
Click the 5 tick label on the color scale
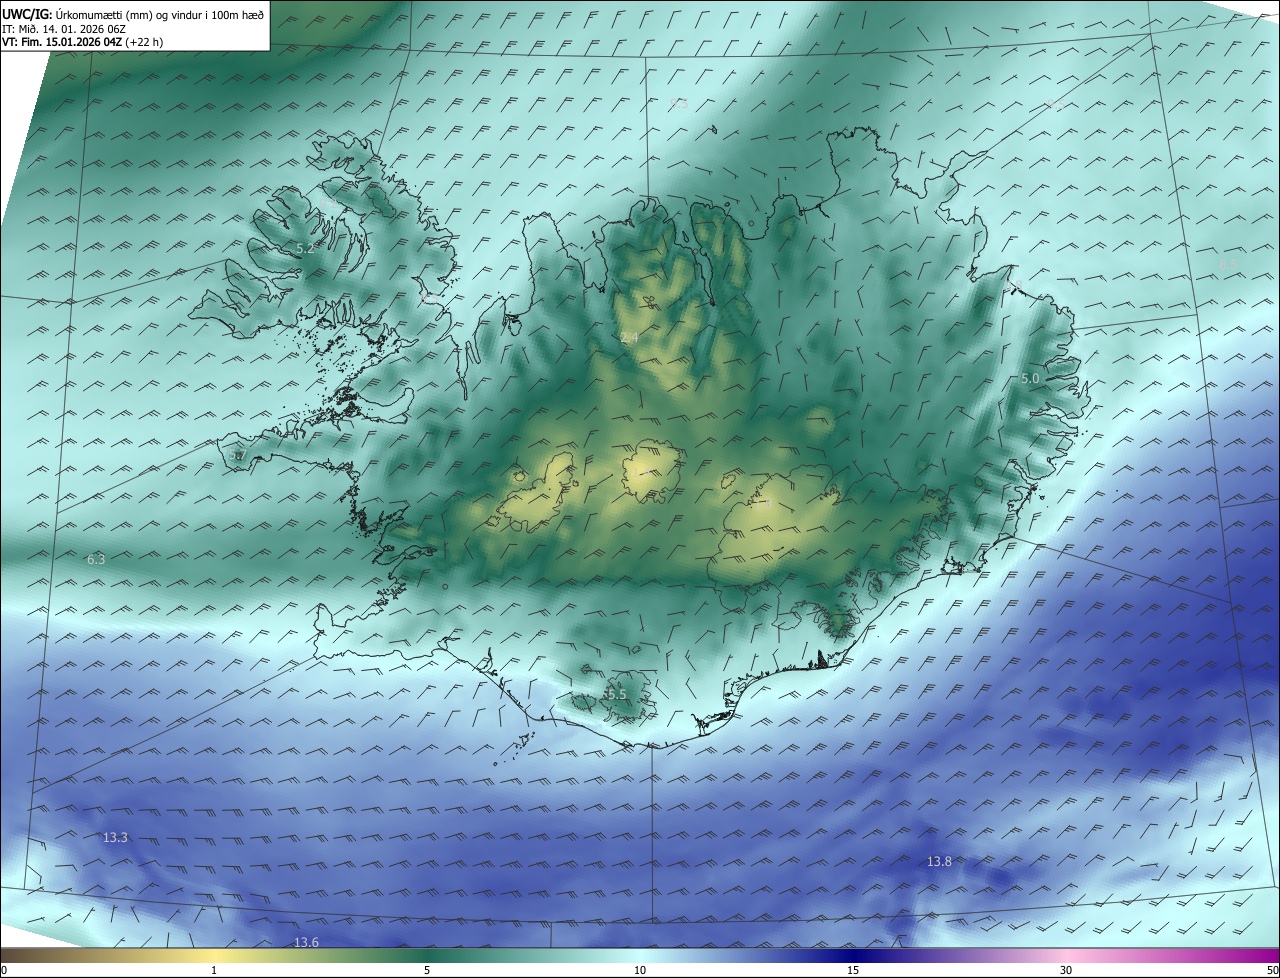[x=427, y=970]
